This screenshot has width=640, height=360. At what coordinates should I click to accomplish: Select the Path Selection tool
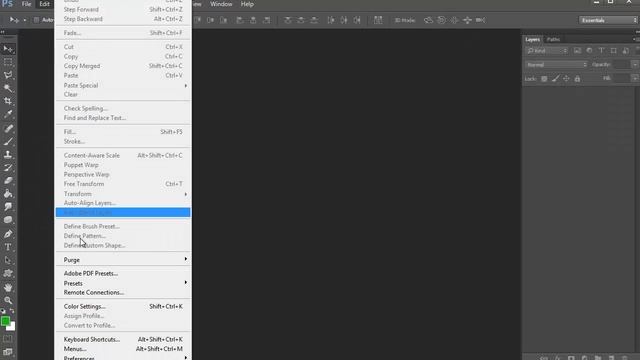coord(8,260)
